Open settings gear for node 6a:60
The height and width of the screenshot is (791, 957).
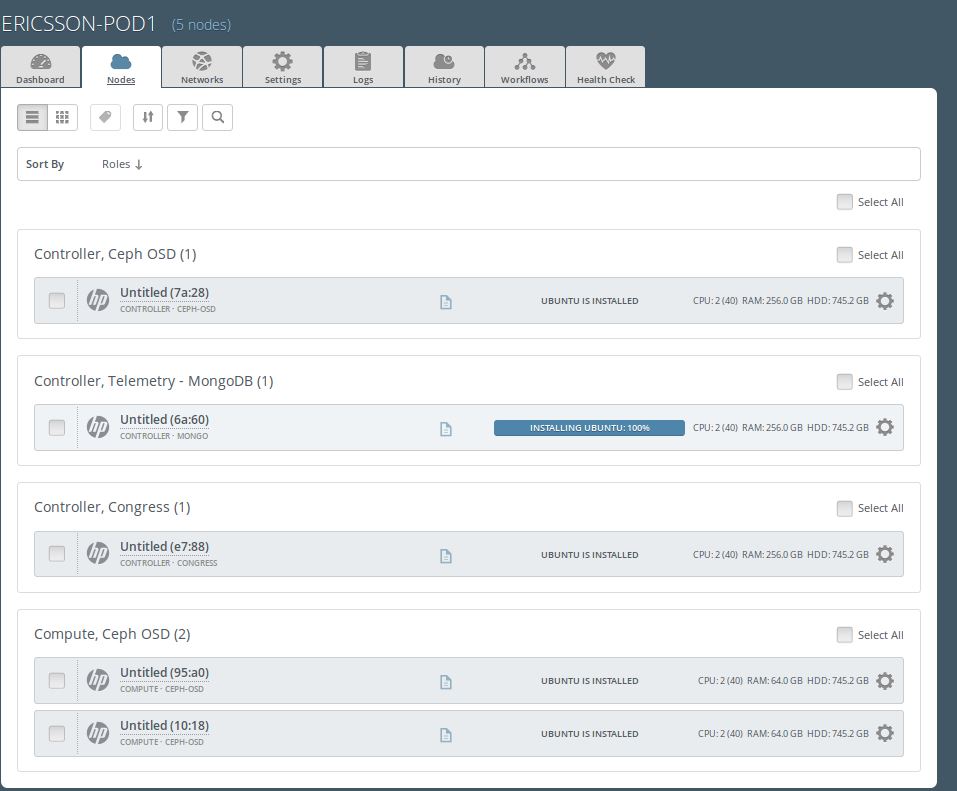pos(884,427)
